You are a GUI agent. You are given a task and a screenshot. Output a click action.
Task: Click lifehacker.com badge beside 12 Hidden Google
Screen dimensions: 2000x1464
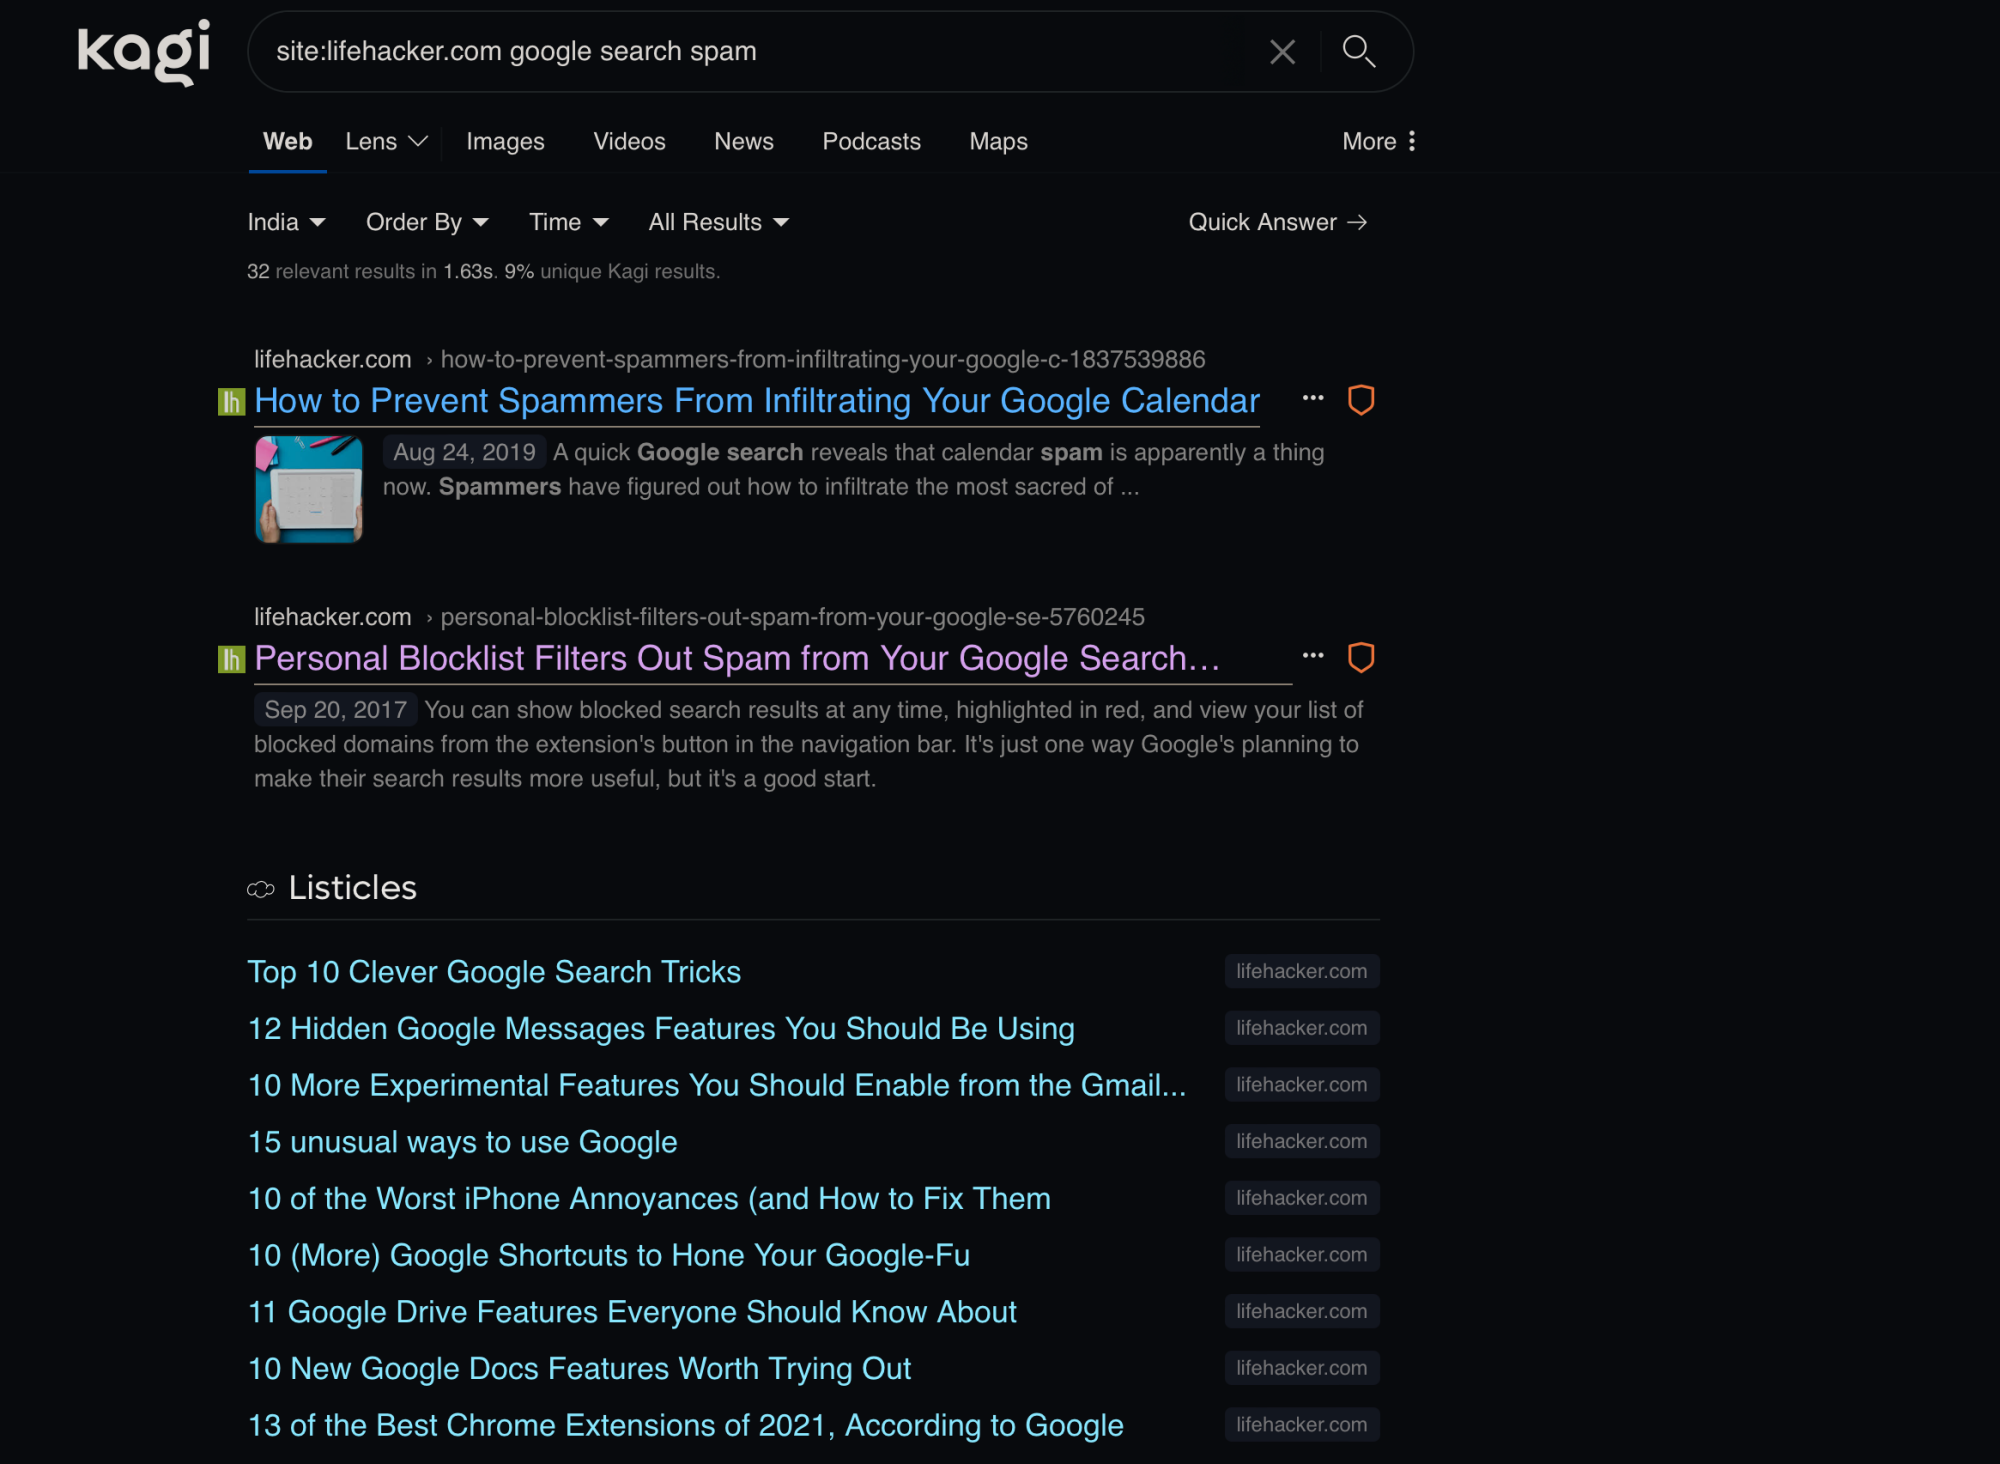tap(1302, 1028)
